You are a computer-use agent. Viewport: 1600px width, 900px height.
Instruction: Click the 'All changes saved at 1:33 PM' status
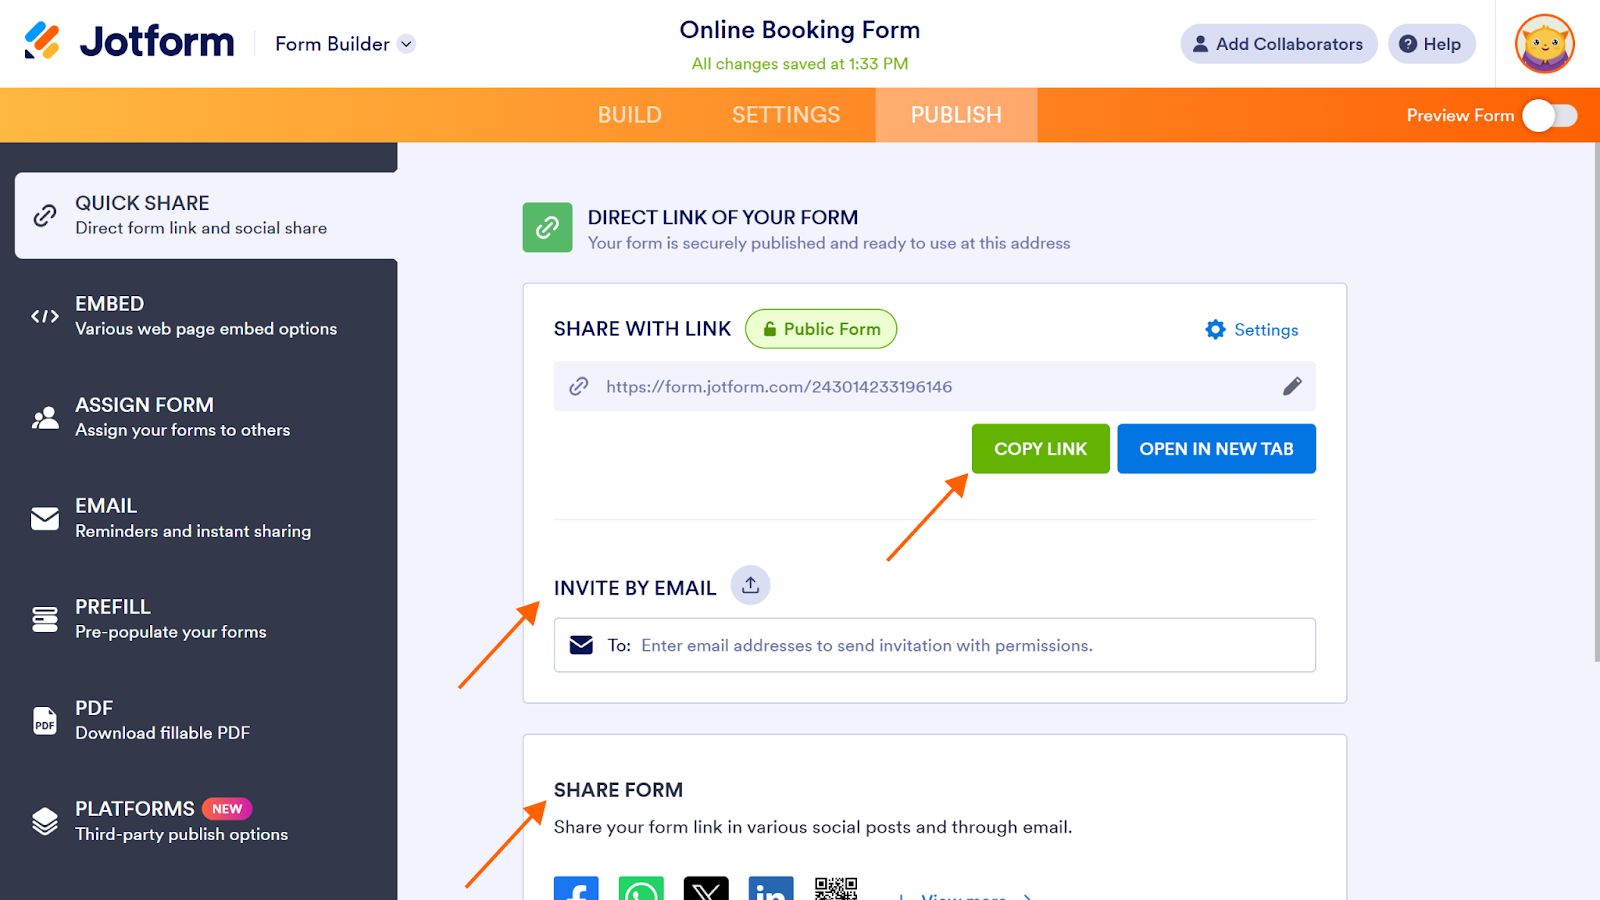click(x=800, y=64)
